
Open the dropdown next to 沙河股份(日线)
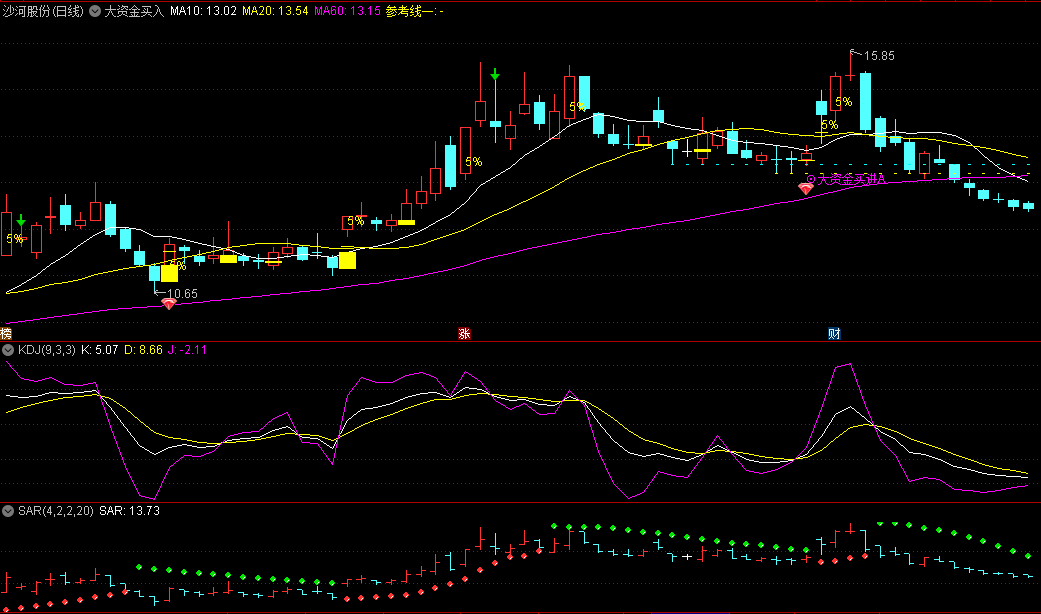95,11
